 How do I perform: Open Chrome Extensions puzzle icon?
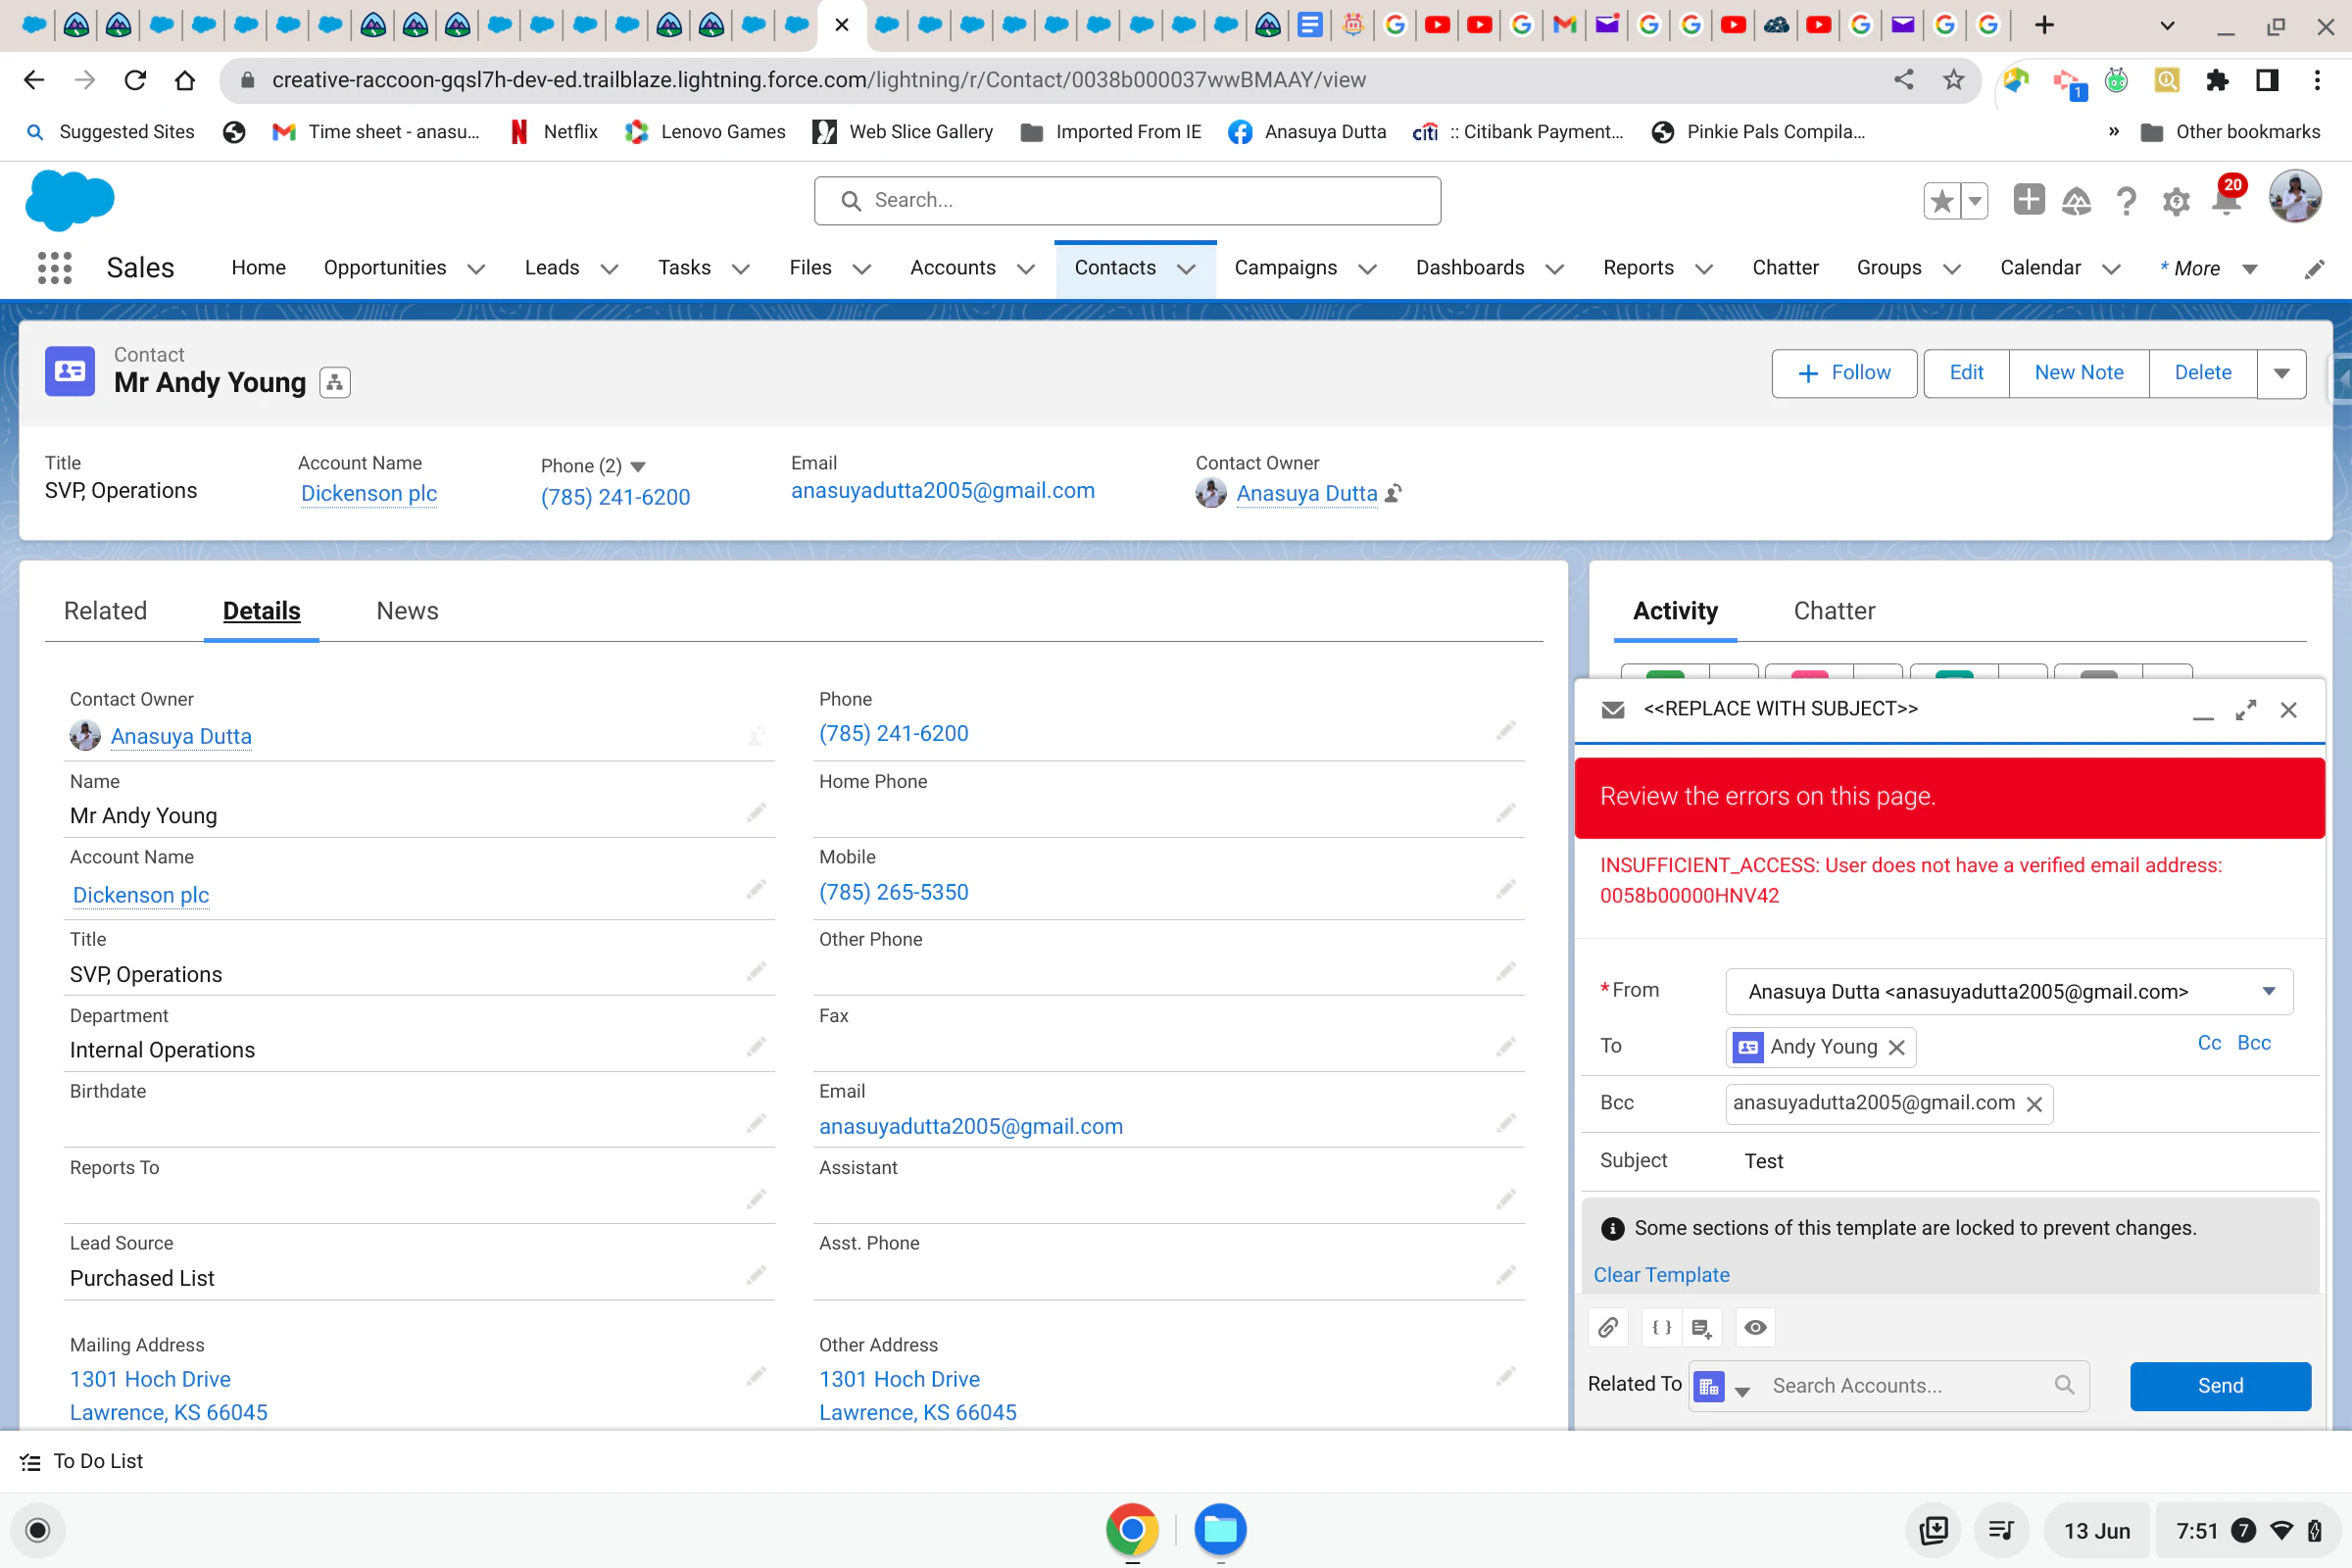click(x=2216, y=80)
